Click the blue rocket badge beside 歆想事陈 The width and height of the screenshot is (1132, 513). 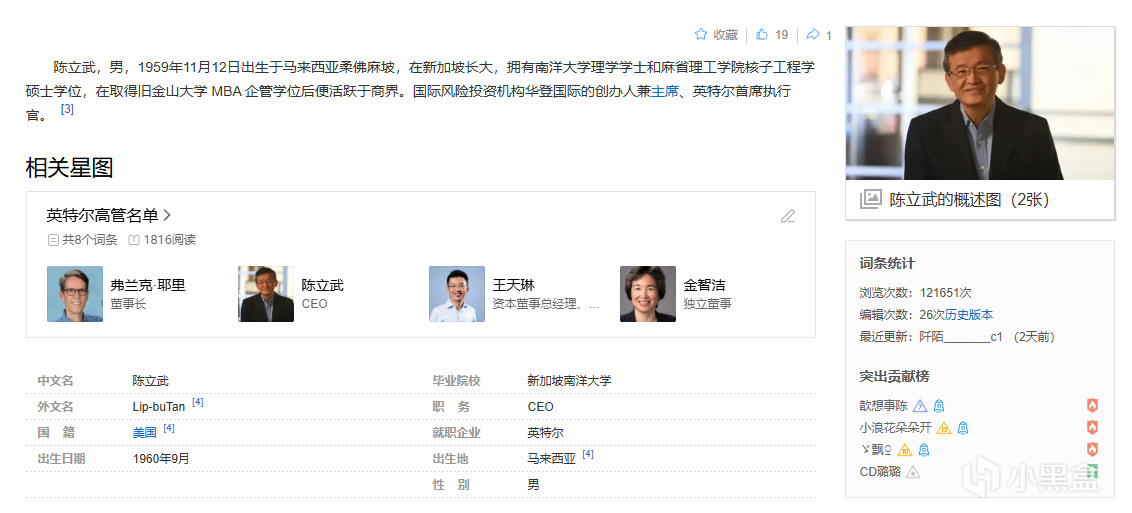click(939, 406)
